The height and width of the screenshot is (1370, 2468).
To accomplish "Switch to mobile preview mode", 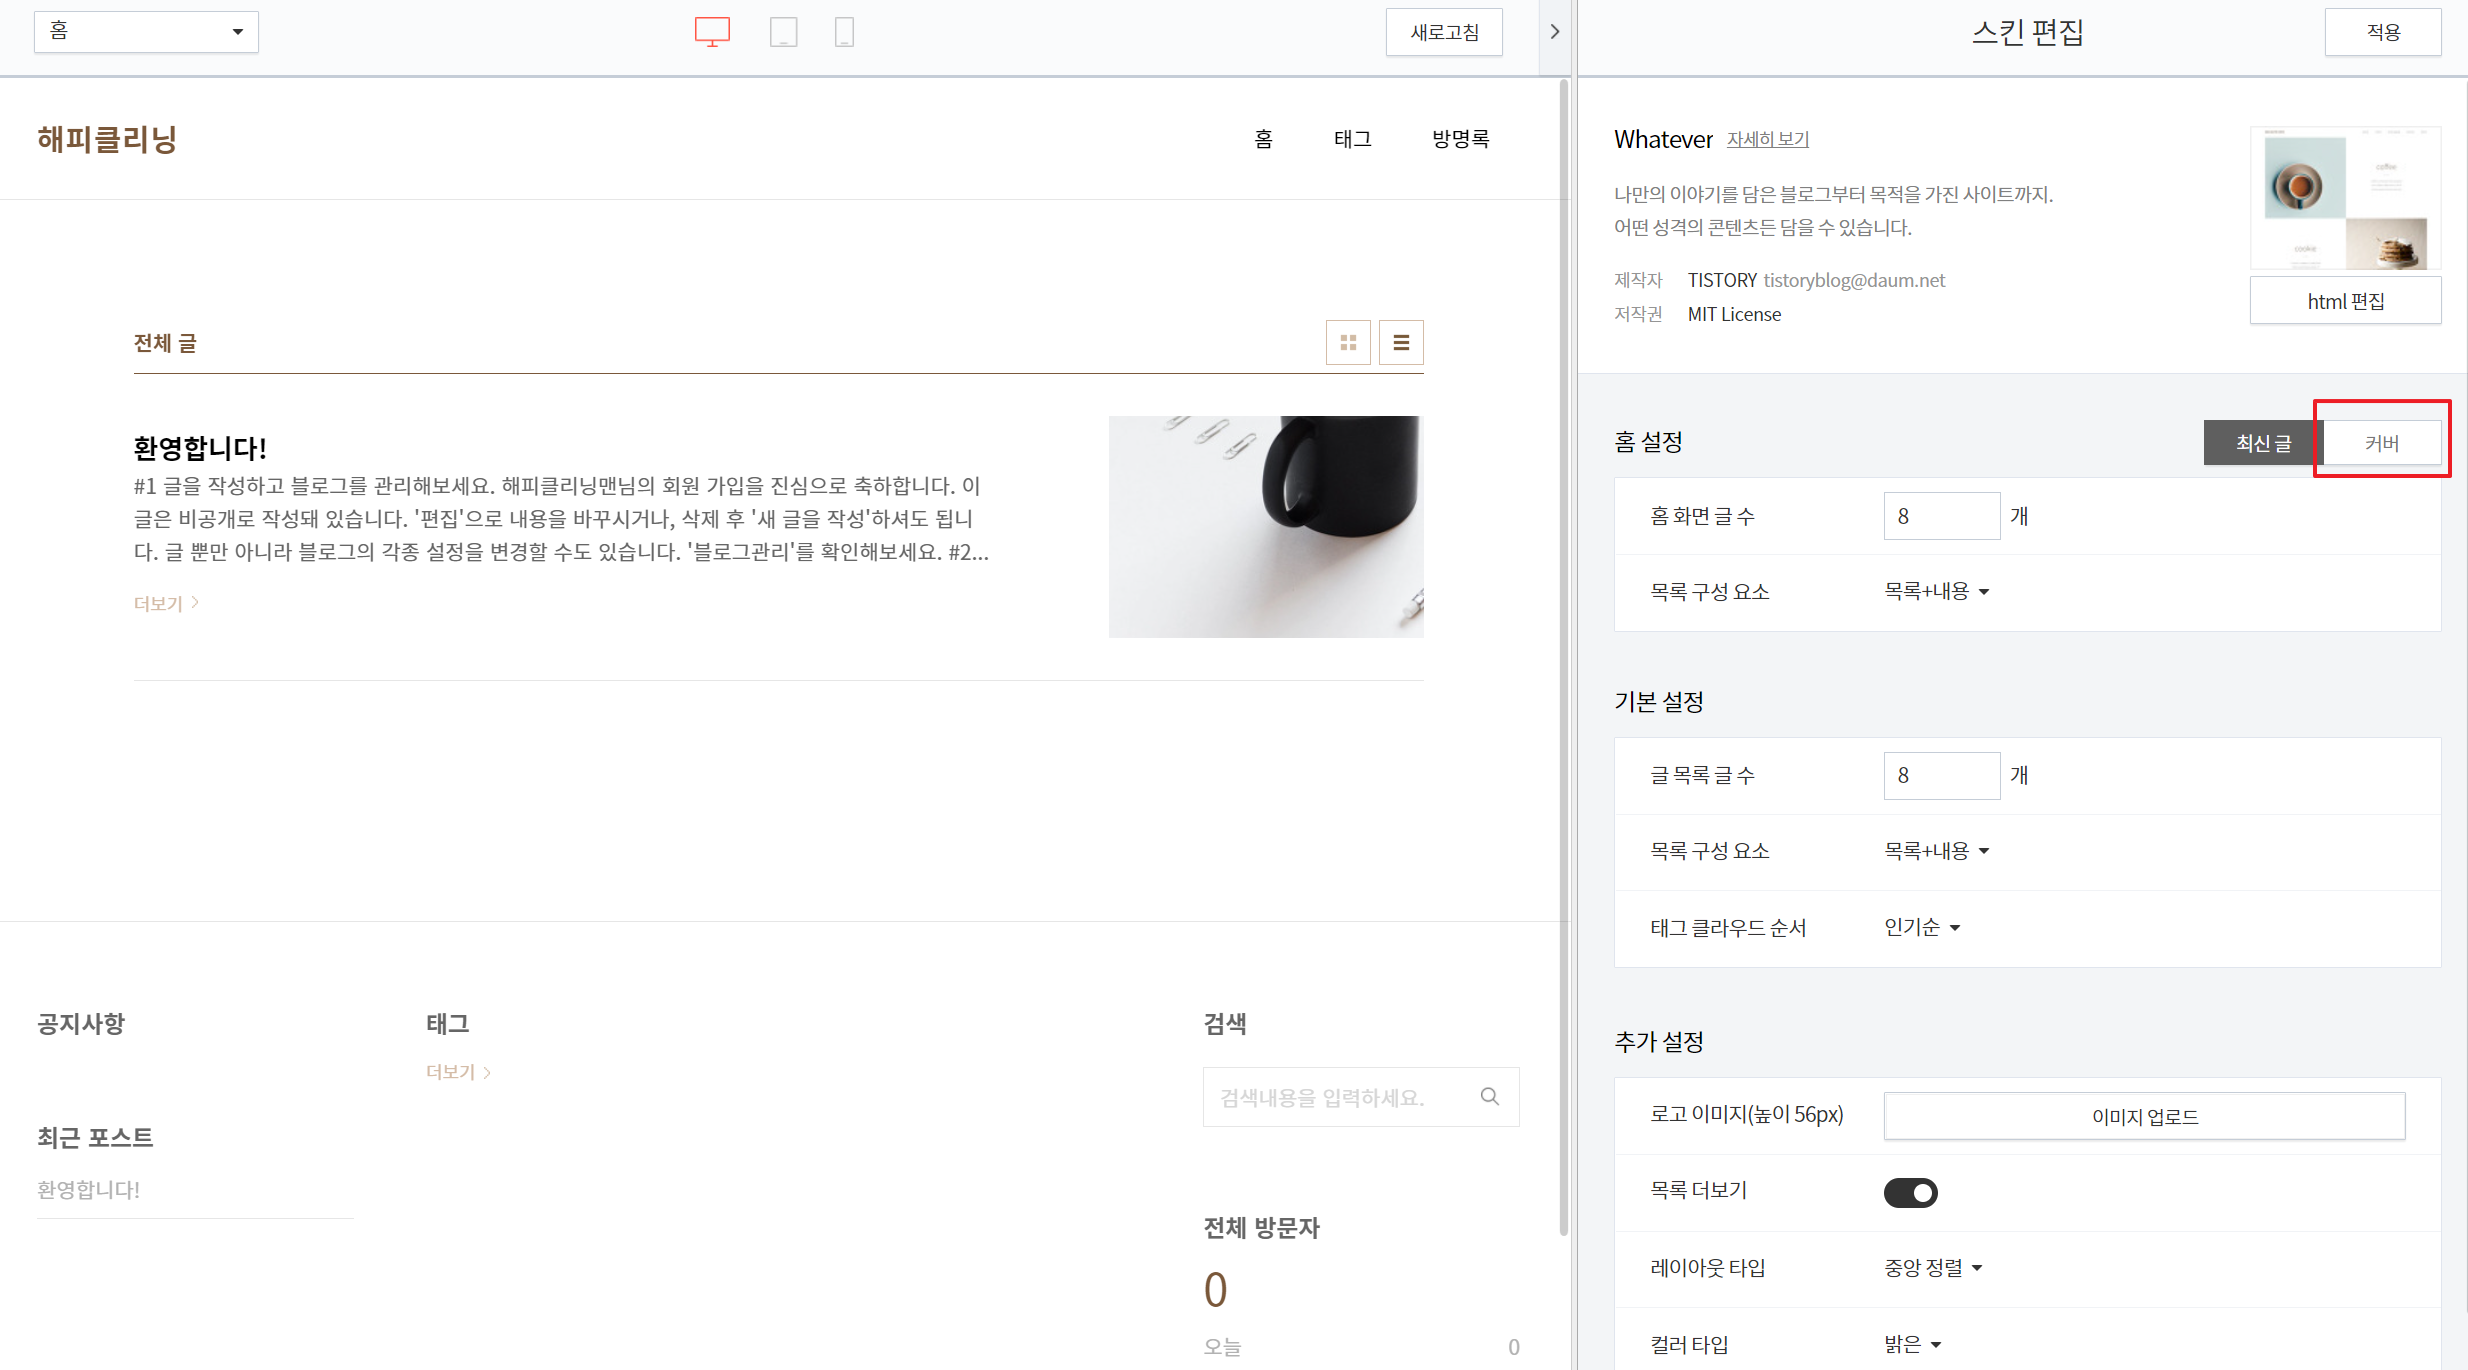I will tap(844, 32).
